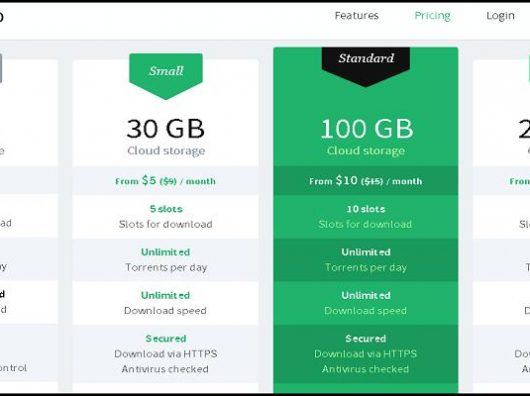Click the black Standard plan badge
530x396 pixels.
point(366,67)
